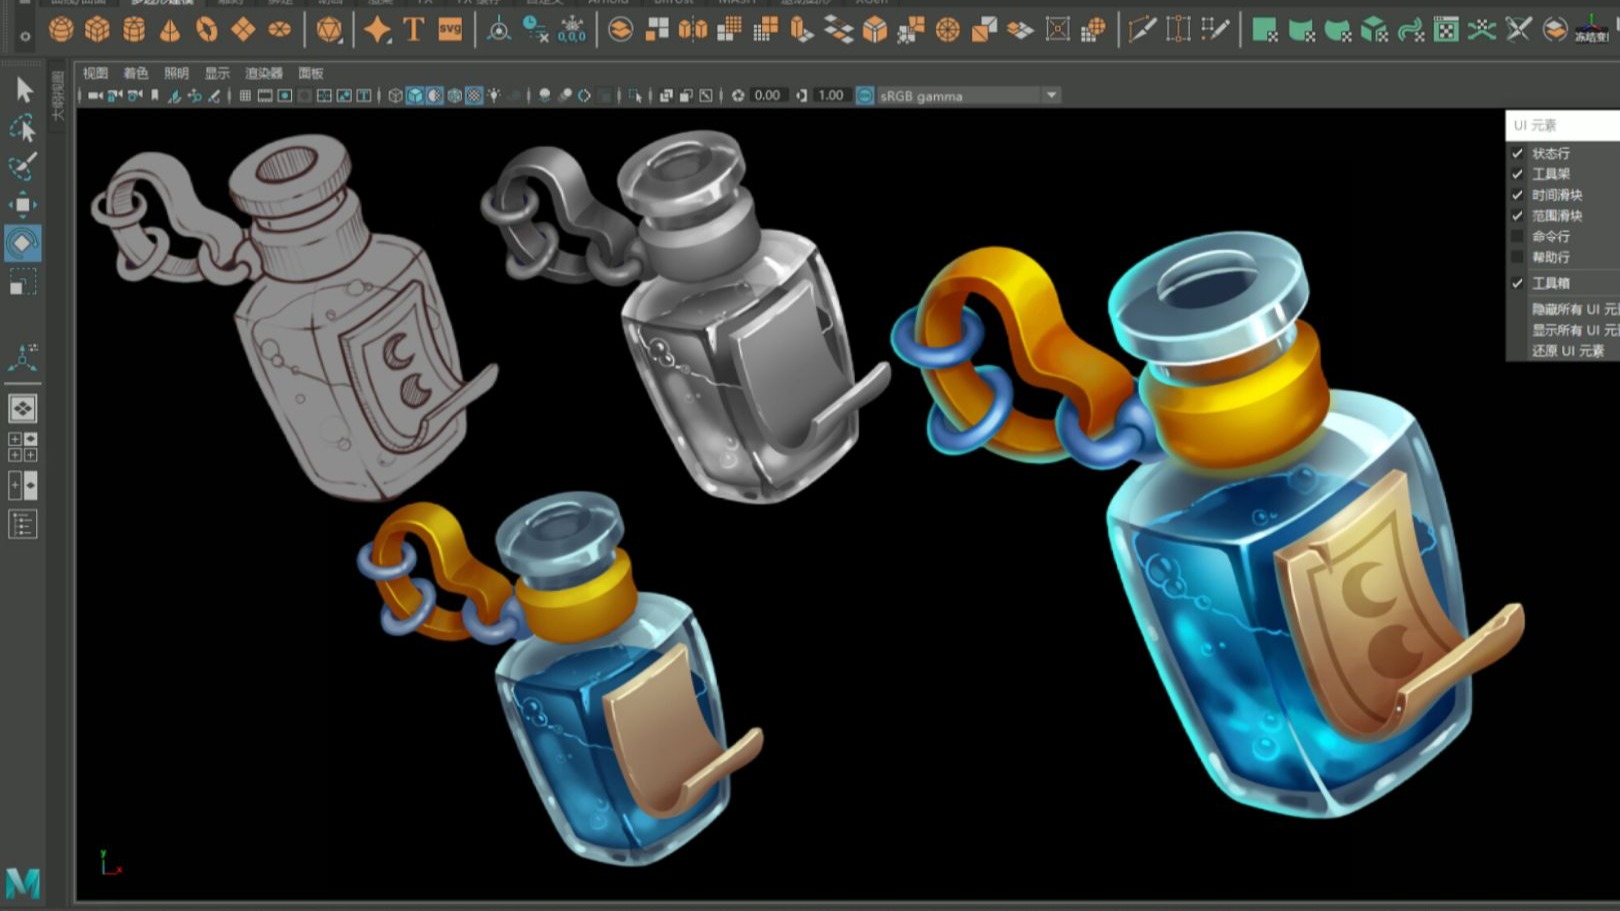This screenshot has height=911, width=1620.
Task: Click the SVG import shelf icon
Action: tap(450, 30)
